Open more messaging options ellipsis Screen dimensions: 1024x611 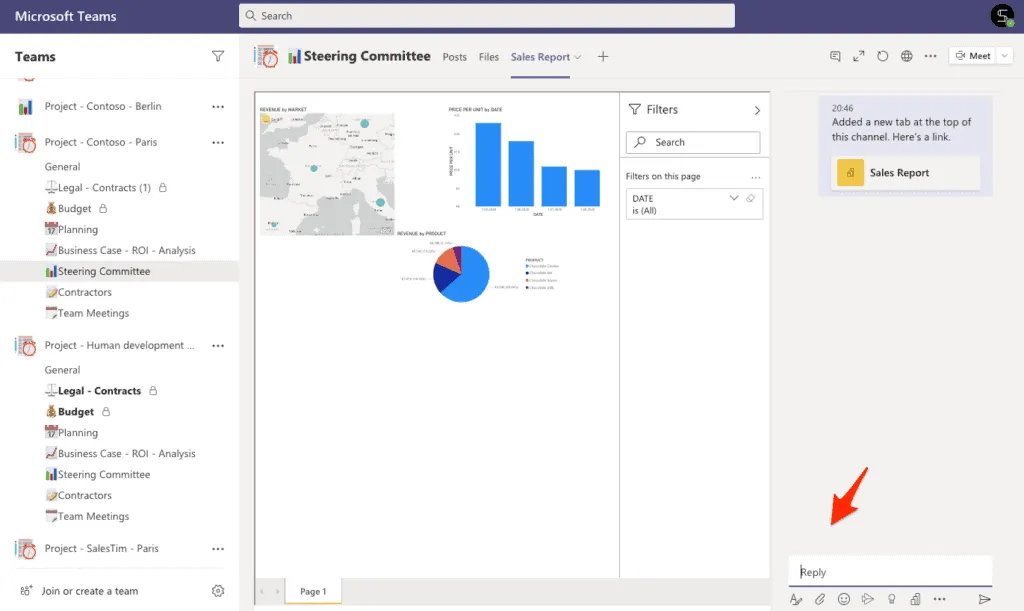point(940,599)
